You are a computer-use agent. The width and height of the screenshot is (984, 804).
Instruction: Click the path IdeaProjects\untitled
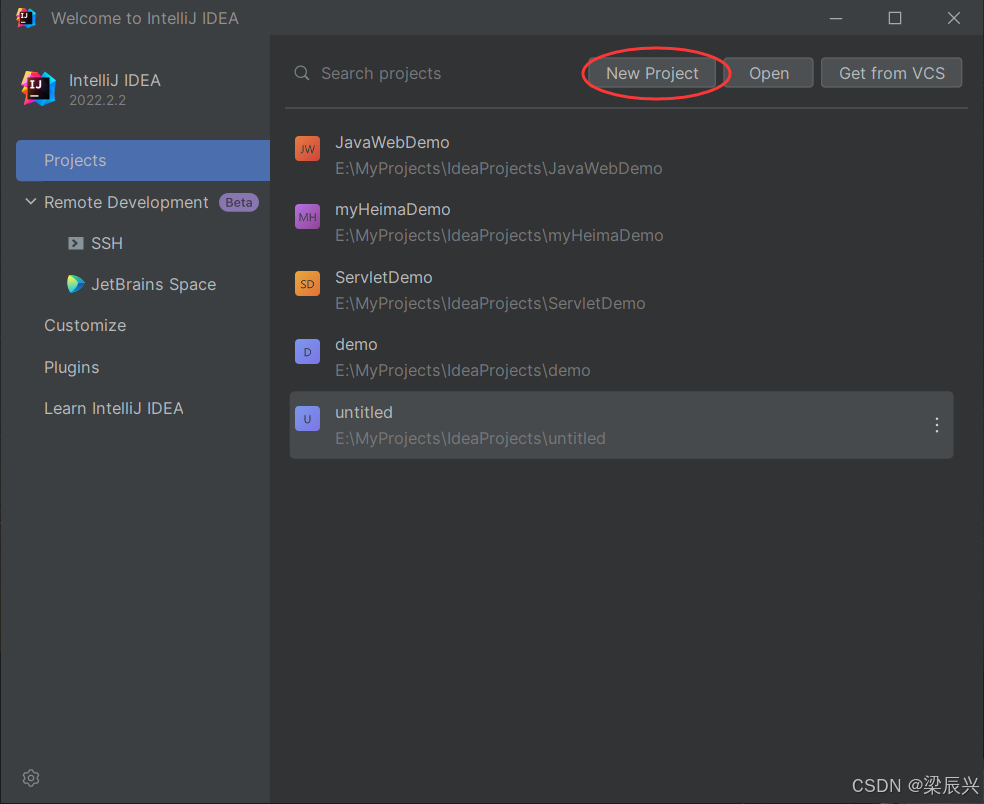click(470, 438)
